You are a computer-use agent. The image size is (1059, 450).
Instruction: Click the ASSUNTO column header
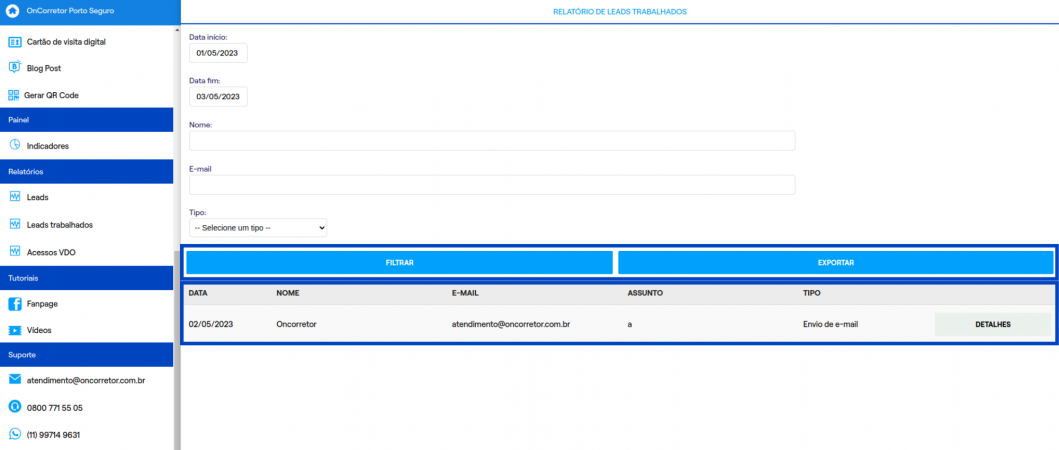pyautogui.click(x=645, y=294)
